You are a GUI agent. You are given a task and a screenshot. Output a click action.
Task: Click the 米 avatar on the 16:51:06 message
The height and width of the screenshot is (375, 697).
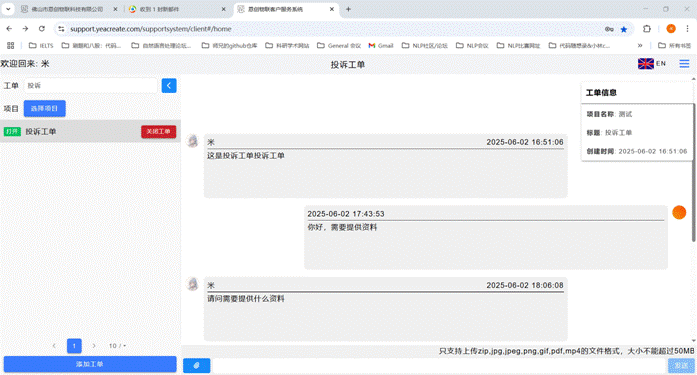click(192, 141)
